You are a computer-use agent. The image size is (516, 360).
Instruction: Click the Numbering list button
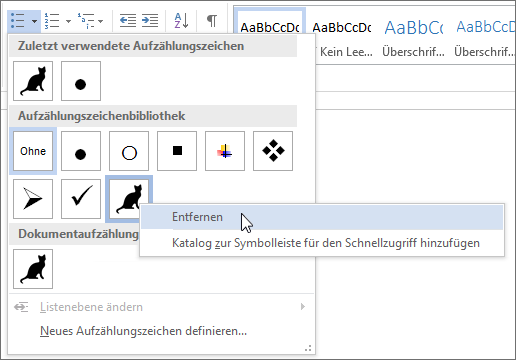click(x=52, y=21)
